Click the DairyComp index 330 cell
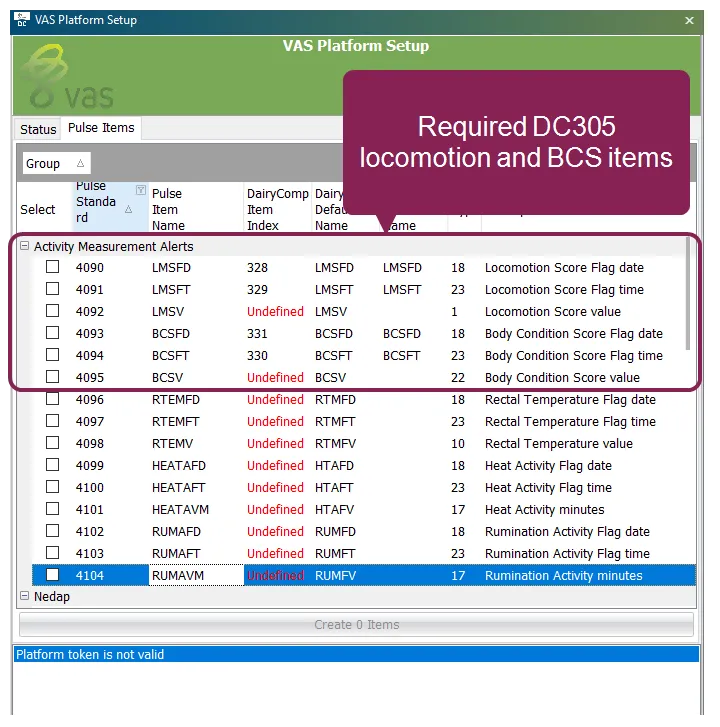The width and height of the screenshot is (720, 727). [x=257, y=356]
